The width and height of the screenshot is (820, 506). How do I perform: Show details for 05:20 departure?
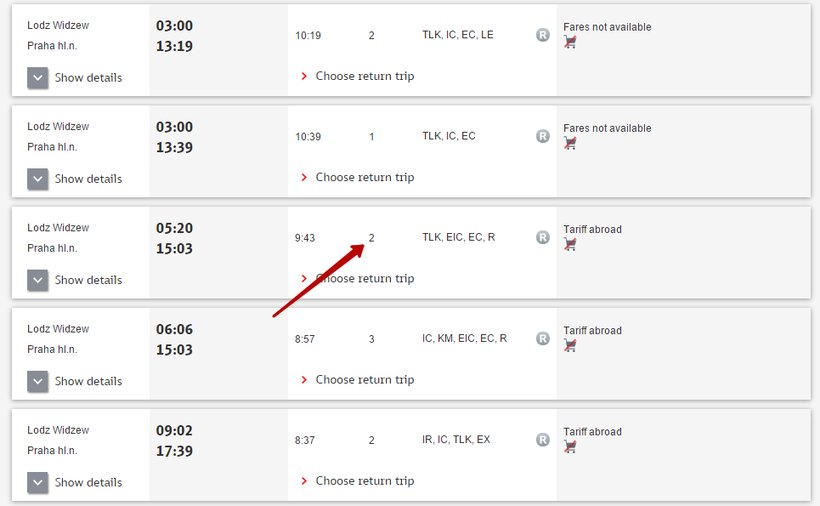38,280
